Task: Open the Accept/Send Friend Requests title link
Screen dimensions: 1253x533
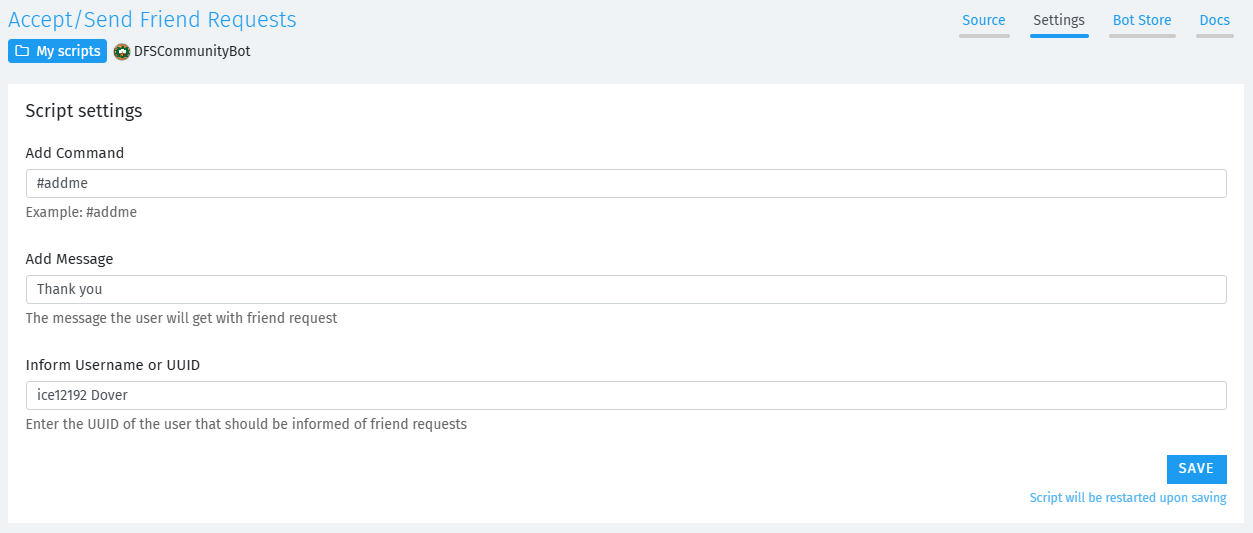Action: (152, 19)
